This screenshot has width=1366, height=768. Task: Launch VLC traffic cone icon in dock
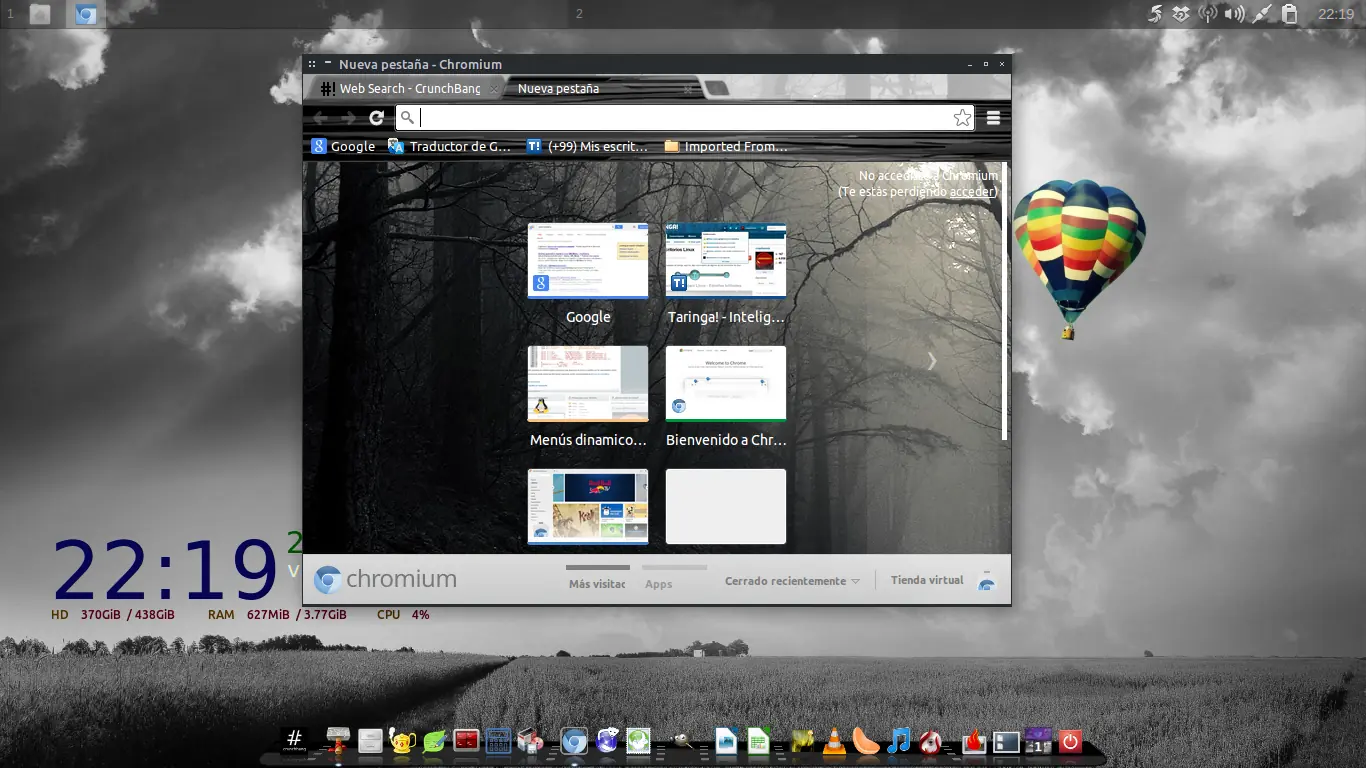tap(833, 741)
